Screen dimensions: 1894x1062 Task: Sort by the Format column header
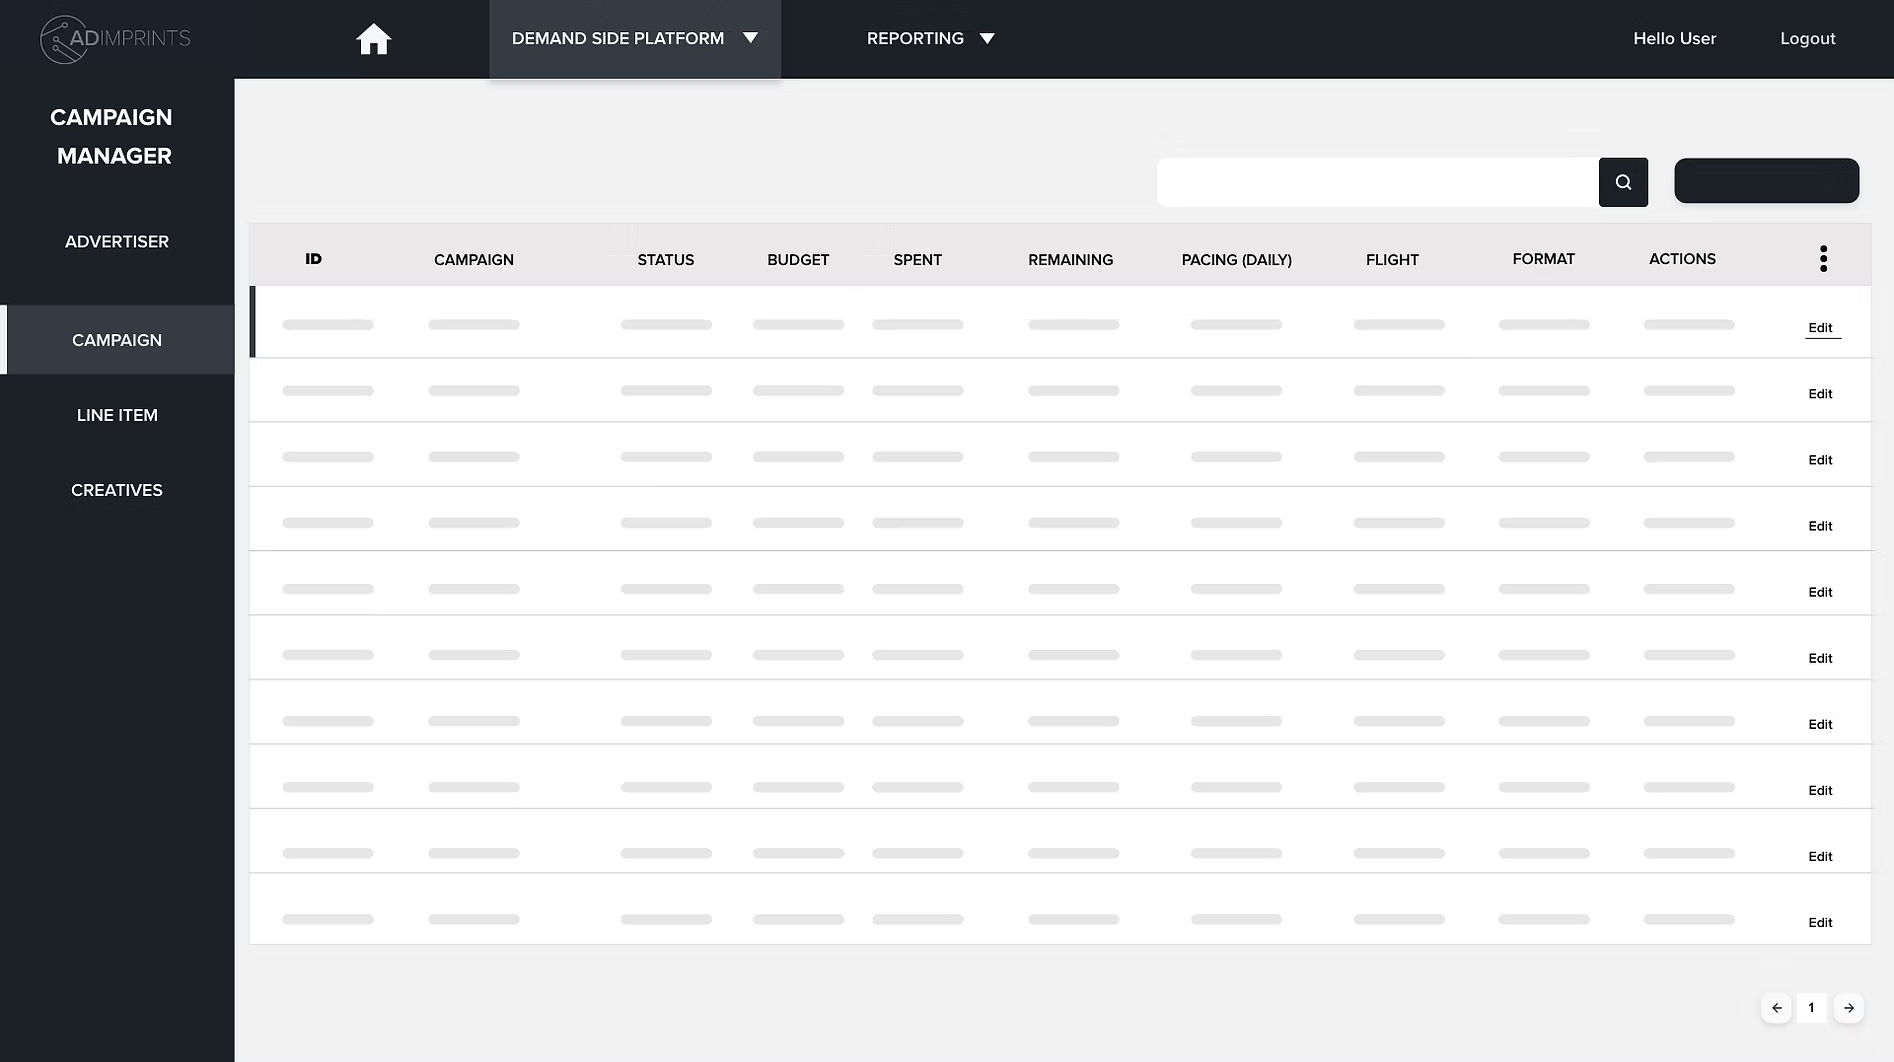pos(1543,259)
